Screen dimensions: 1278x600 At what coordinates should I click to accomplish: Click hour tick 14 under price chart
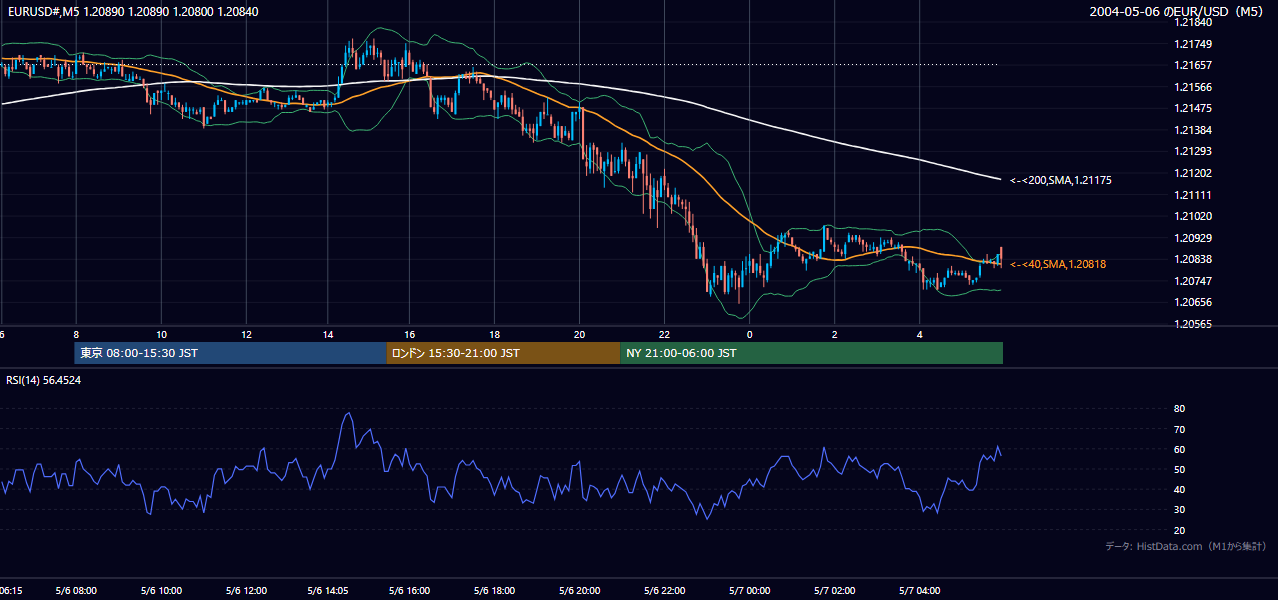point(328,334)
